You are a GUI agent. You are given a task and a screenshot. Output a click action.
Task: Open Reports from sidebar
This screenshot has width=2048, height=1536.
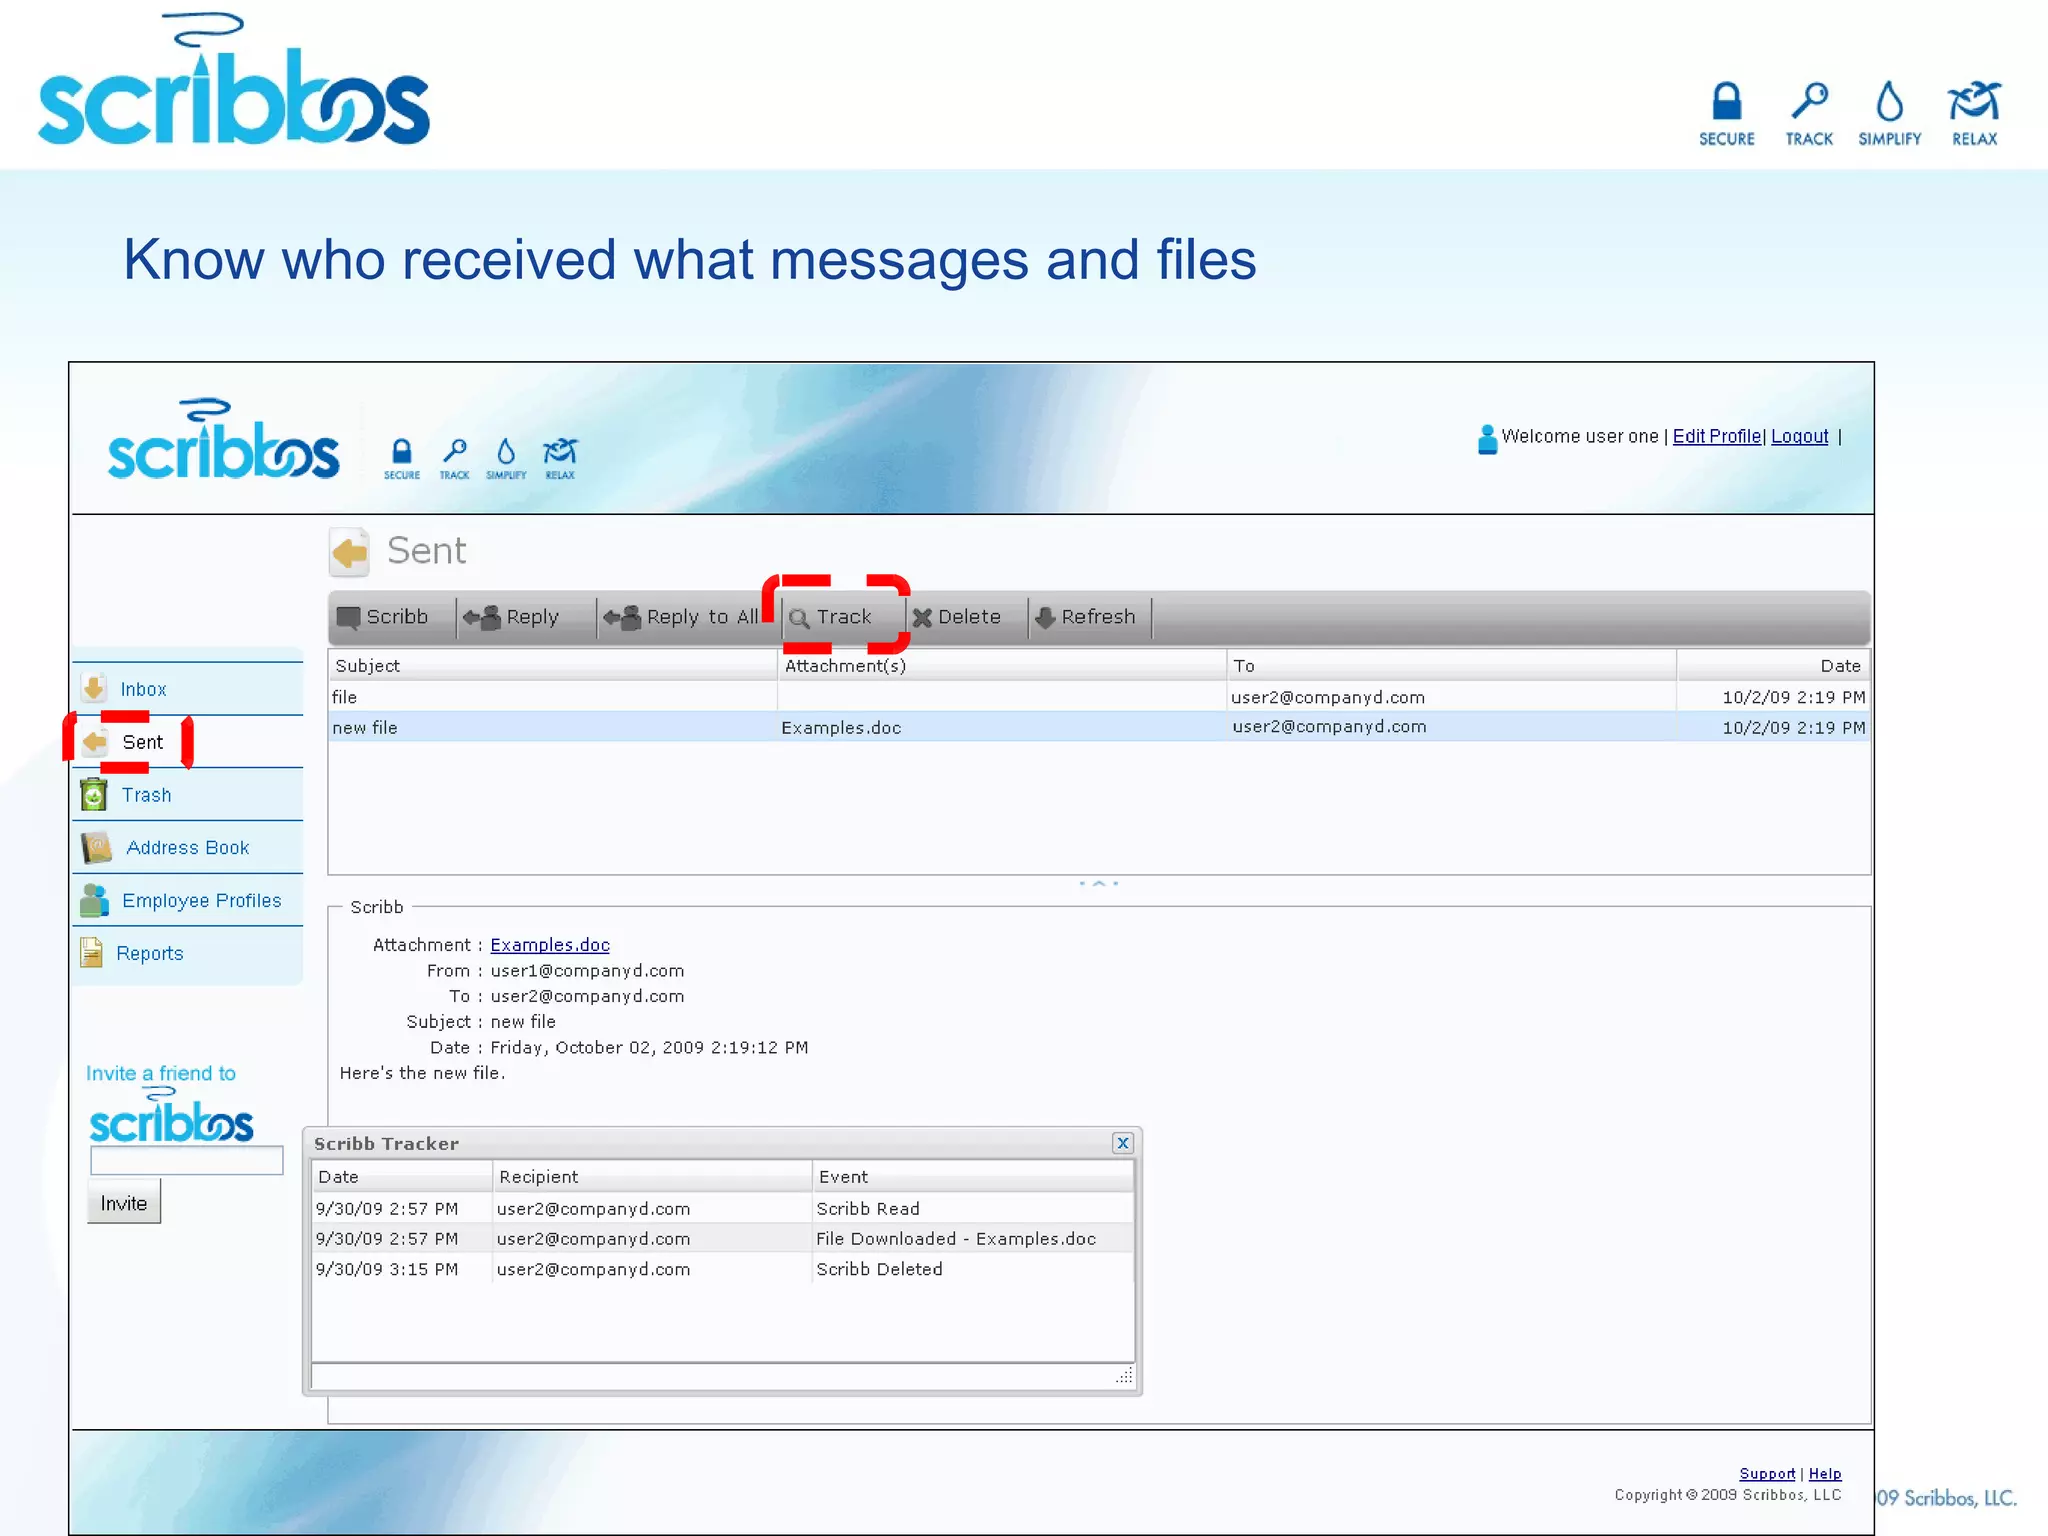(x=188, y=953)
